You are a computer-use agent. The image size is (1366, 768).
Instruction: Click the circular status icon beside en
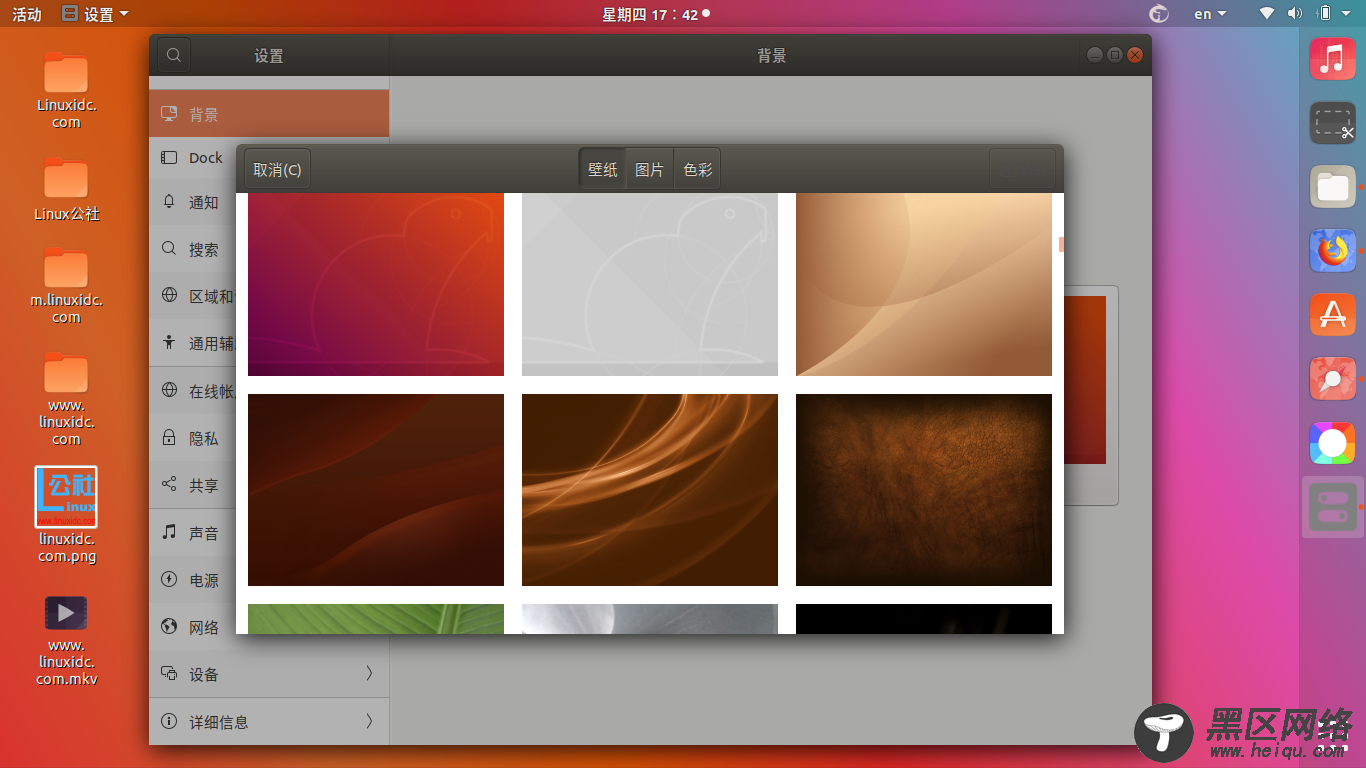pyautogui.click(x=1159, y=14)
